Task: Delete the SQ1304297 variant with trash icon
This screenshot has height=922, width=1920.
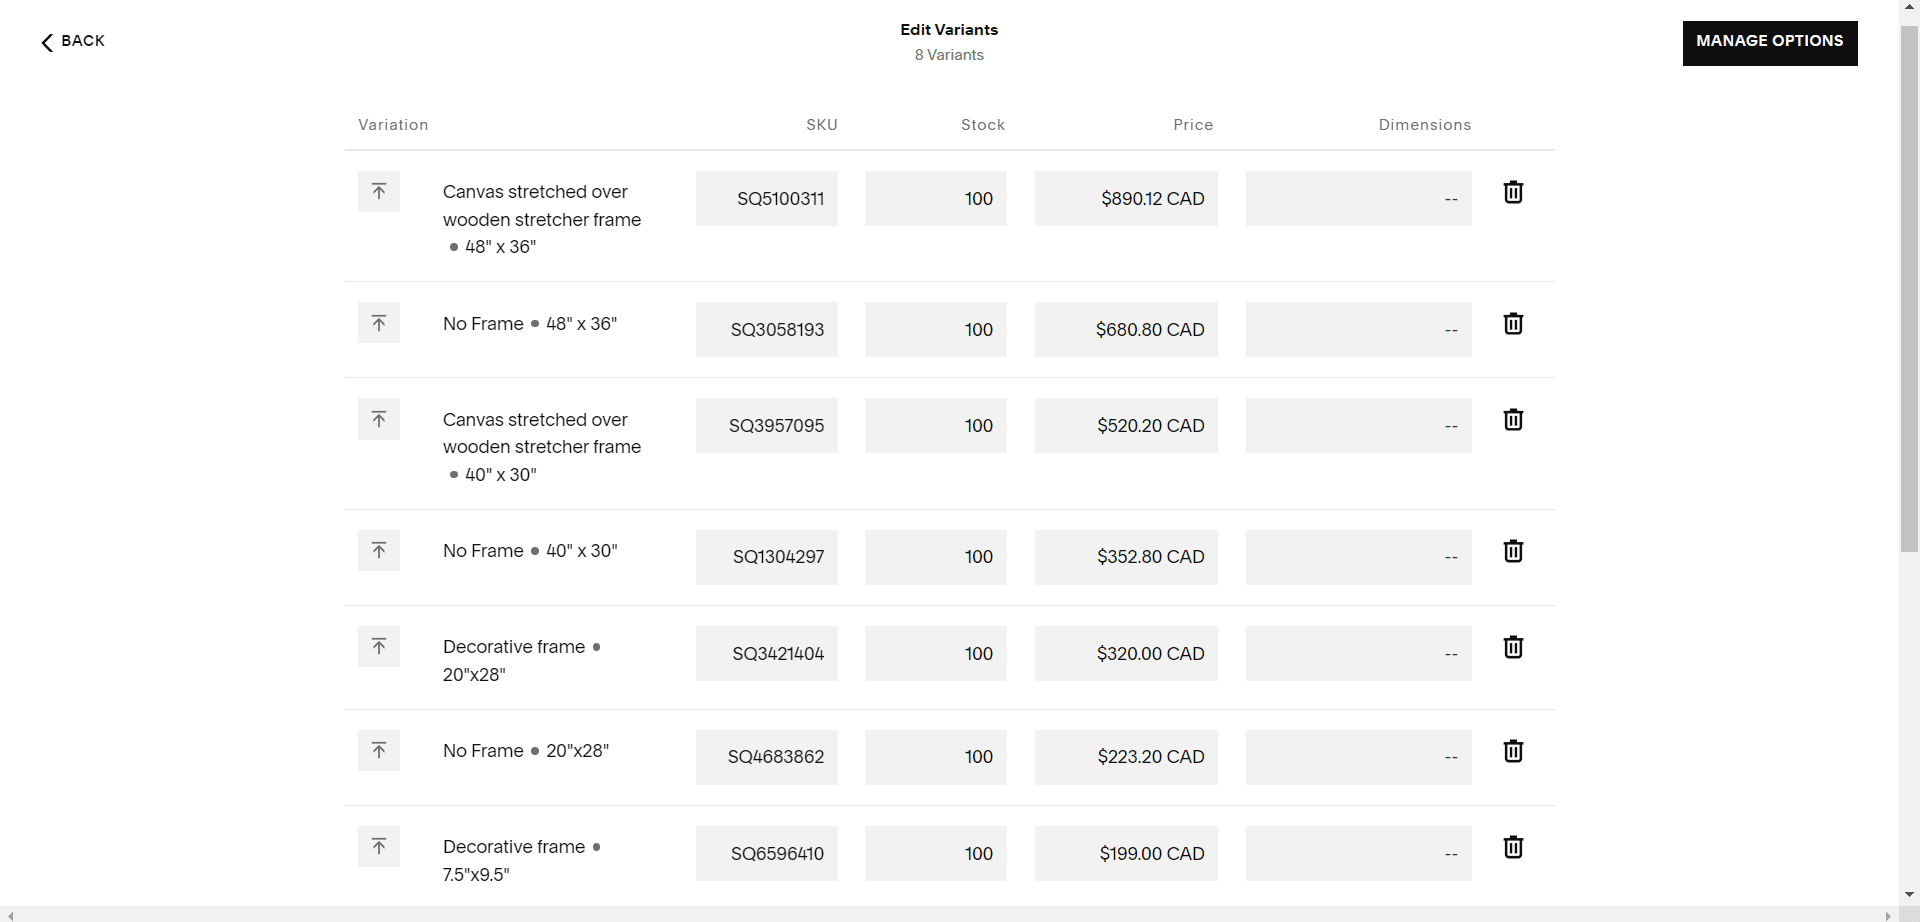Action: [1513, 551]
